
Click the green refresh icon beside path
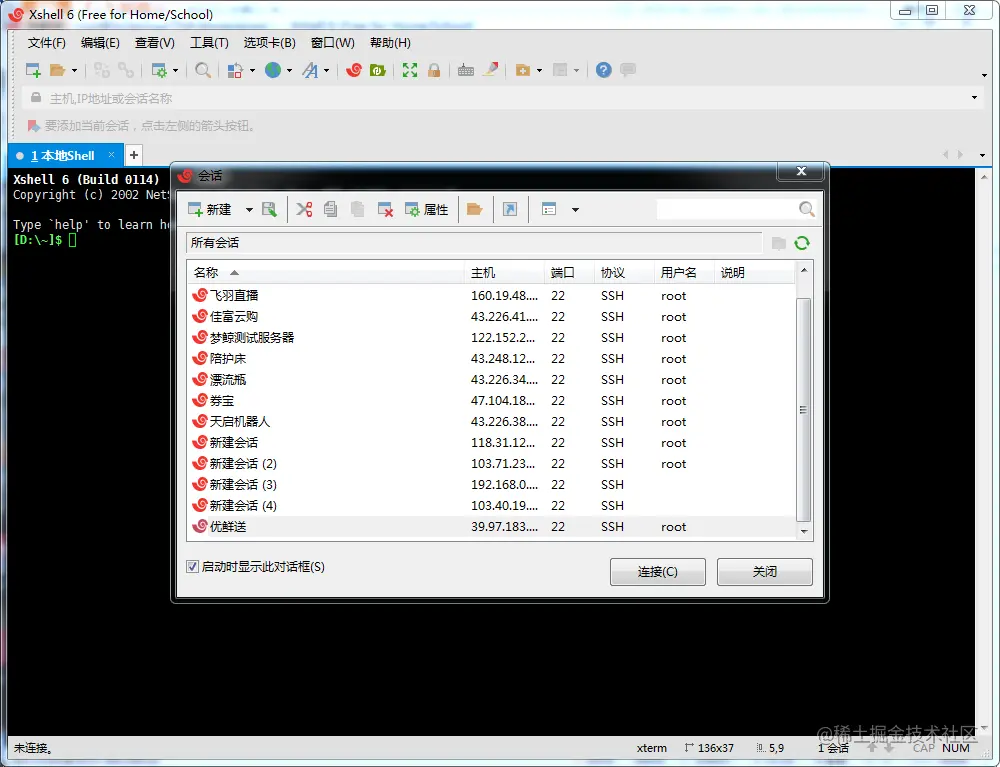point(802,243)
